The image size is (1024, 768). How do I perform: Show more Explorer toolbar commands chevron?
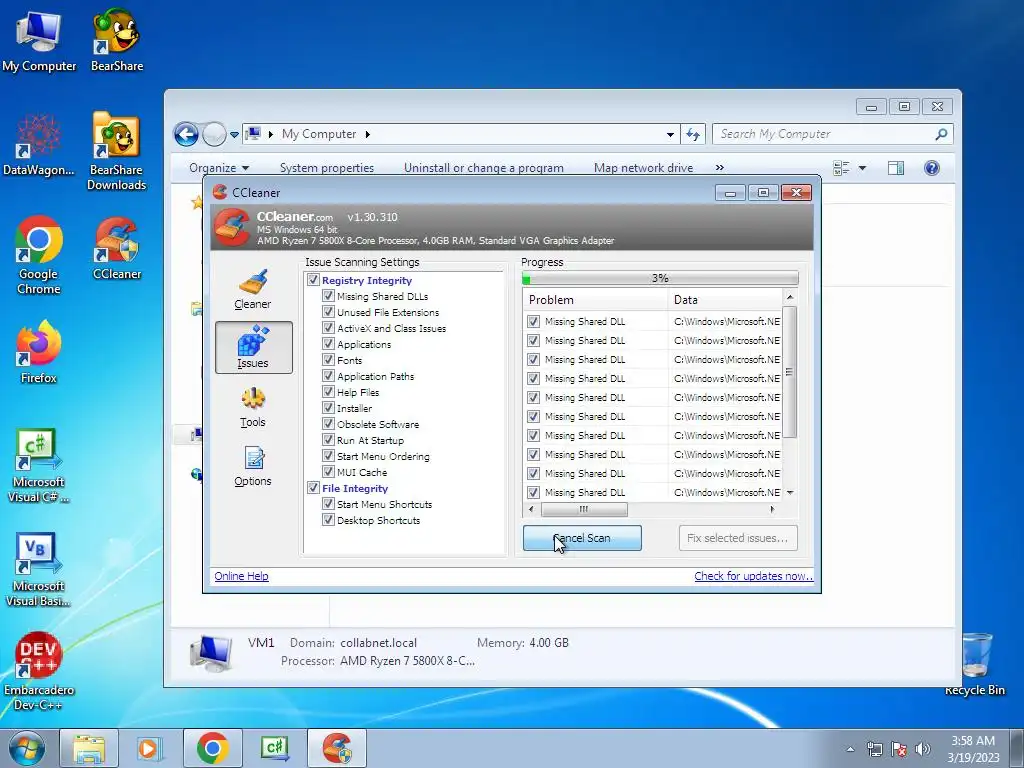click(720, 168)
